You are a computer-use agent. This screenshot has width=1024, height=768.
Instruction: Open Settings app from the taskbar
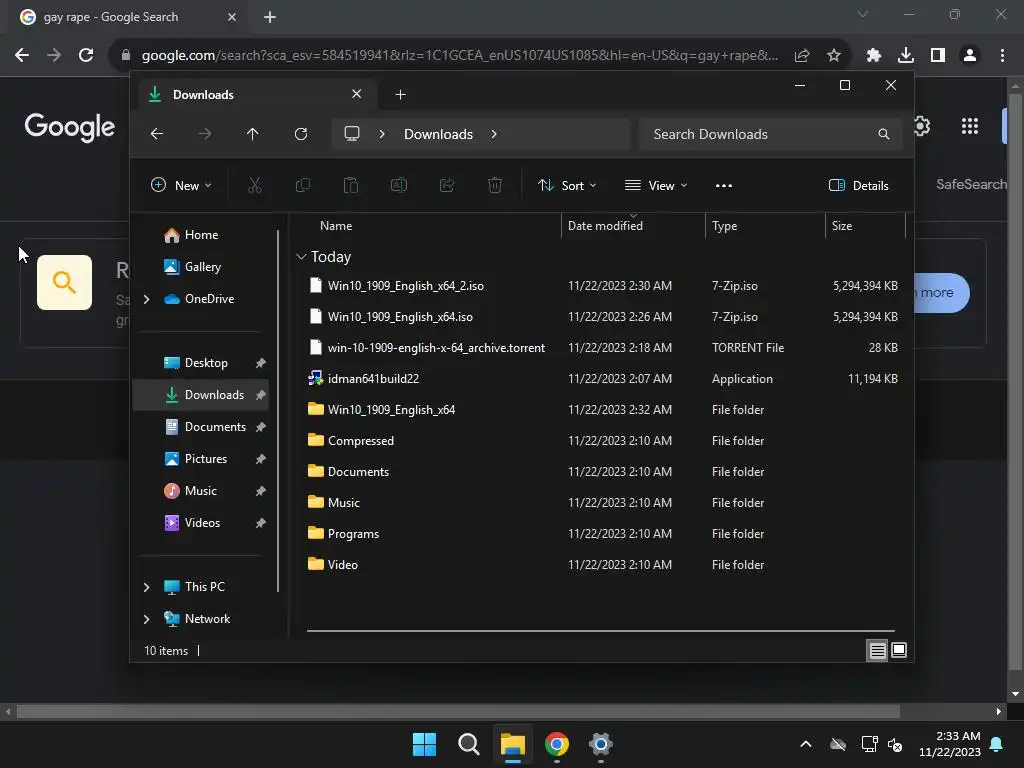tap(600, 744)
